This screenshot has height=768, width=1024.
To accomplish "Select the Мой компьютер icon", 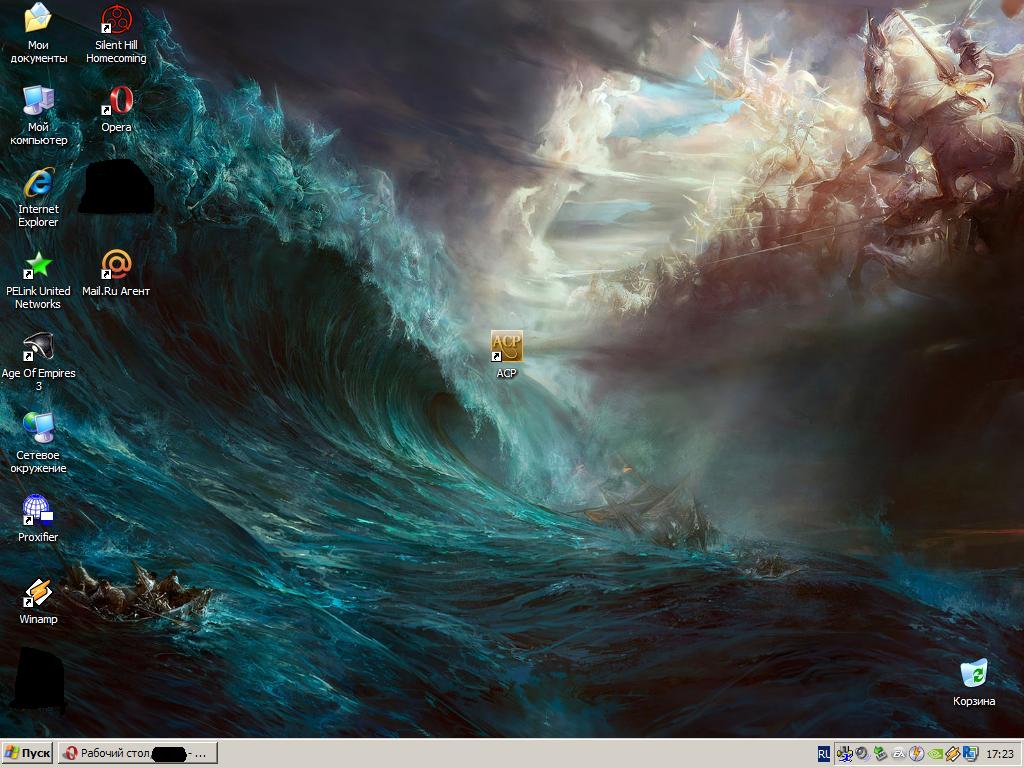I will click(38, 102).
